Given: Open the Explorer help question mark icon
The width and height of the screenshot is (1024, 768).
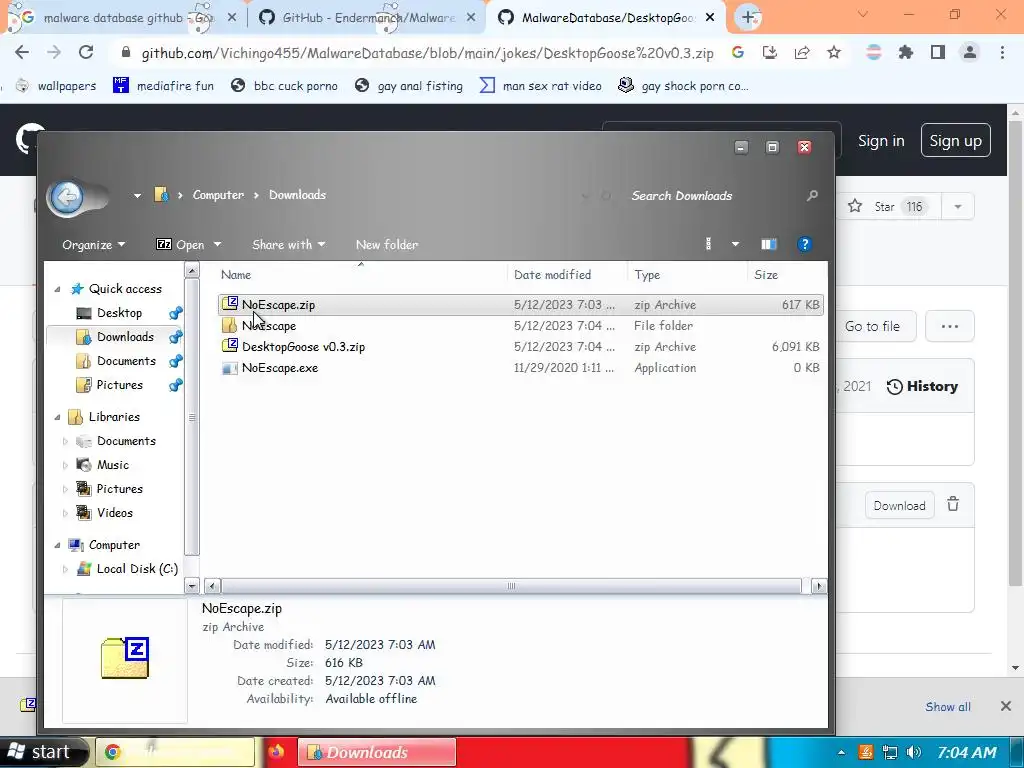Looking at the screenshot, I should click(x=804, y=244).
